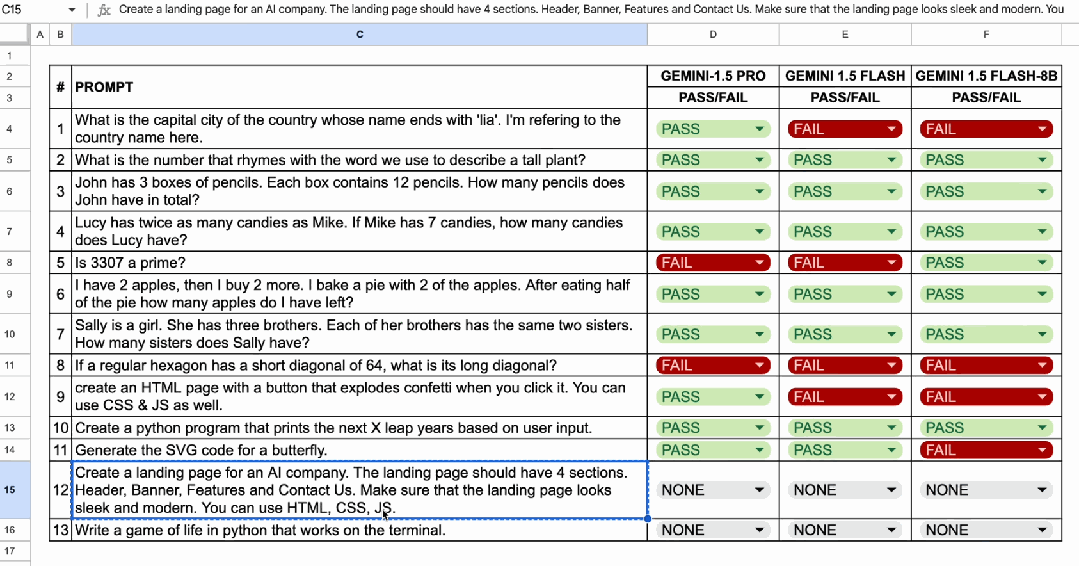Click the PASS/FAIL subheader under Gemini-1.5 Pro

713,98
